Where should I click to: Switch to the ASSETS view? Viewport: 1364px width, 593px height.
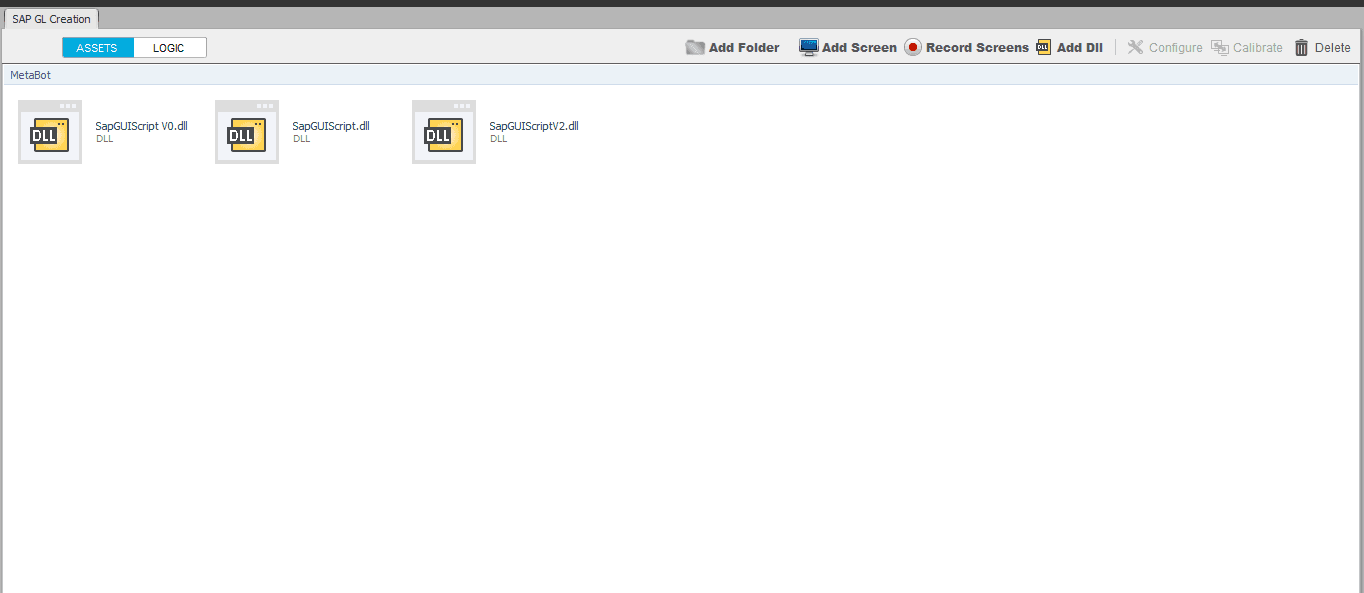point(98,48)
